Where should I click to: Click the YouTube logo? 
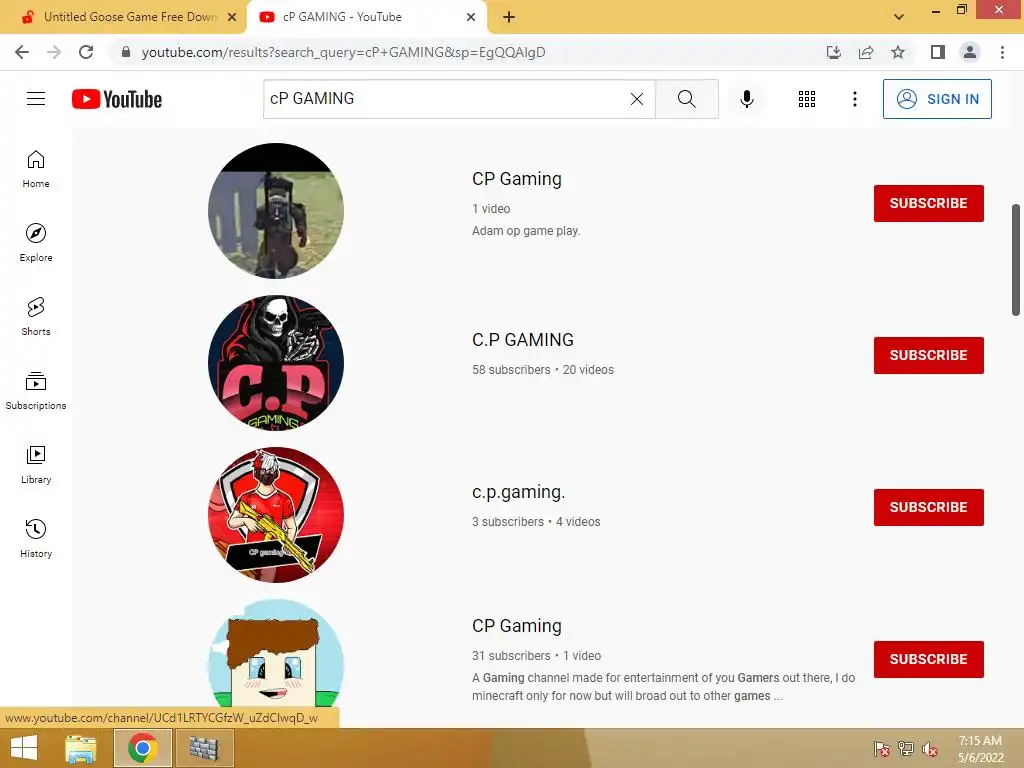click(117, 99)
